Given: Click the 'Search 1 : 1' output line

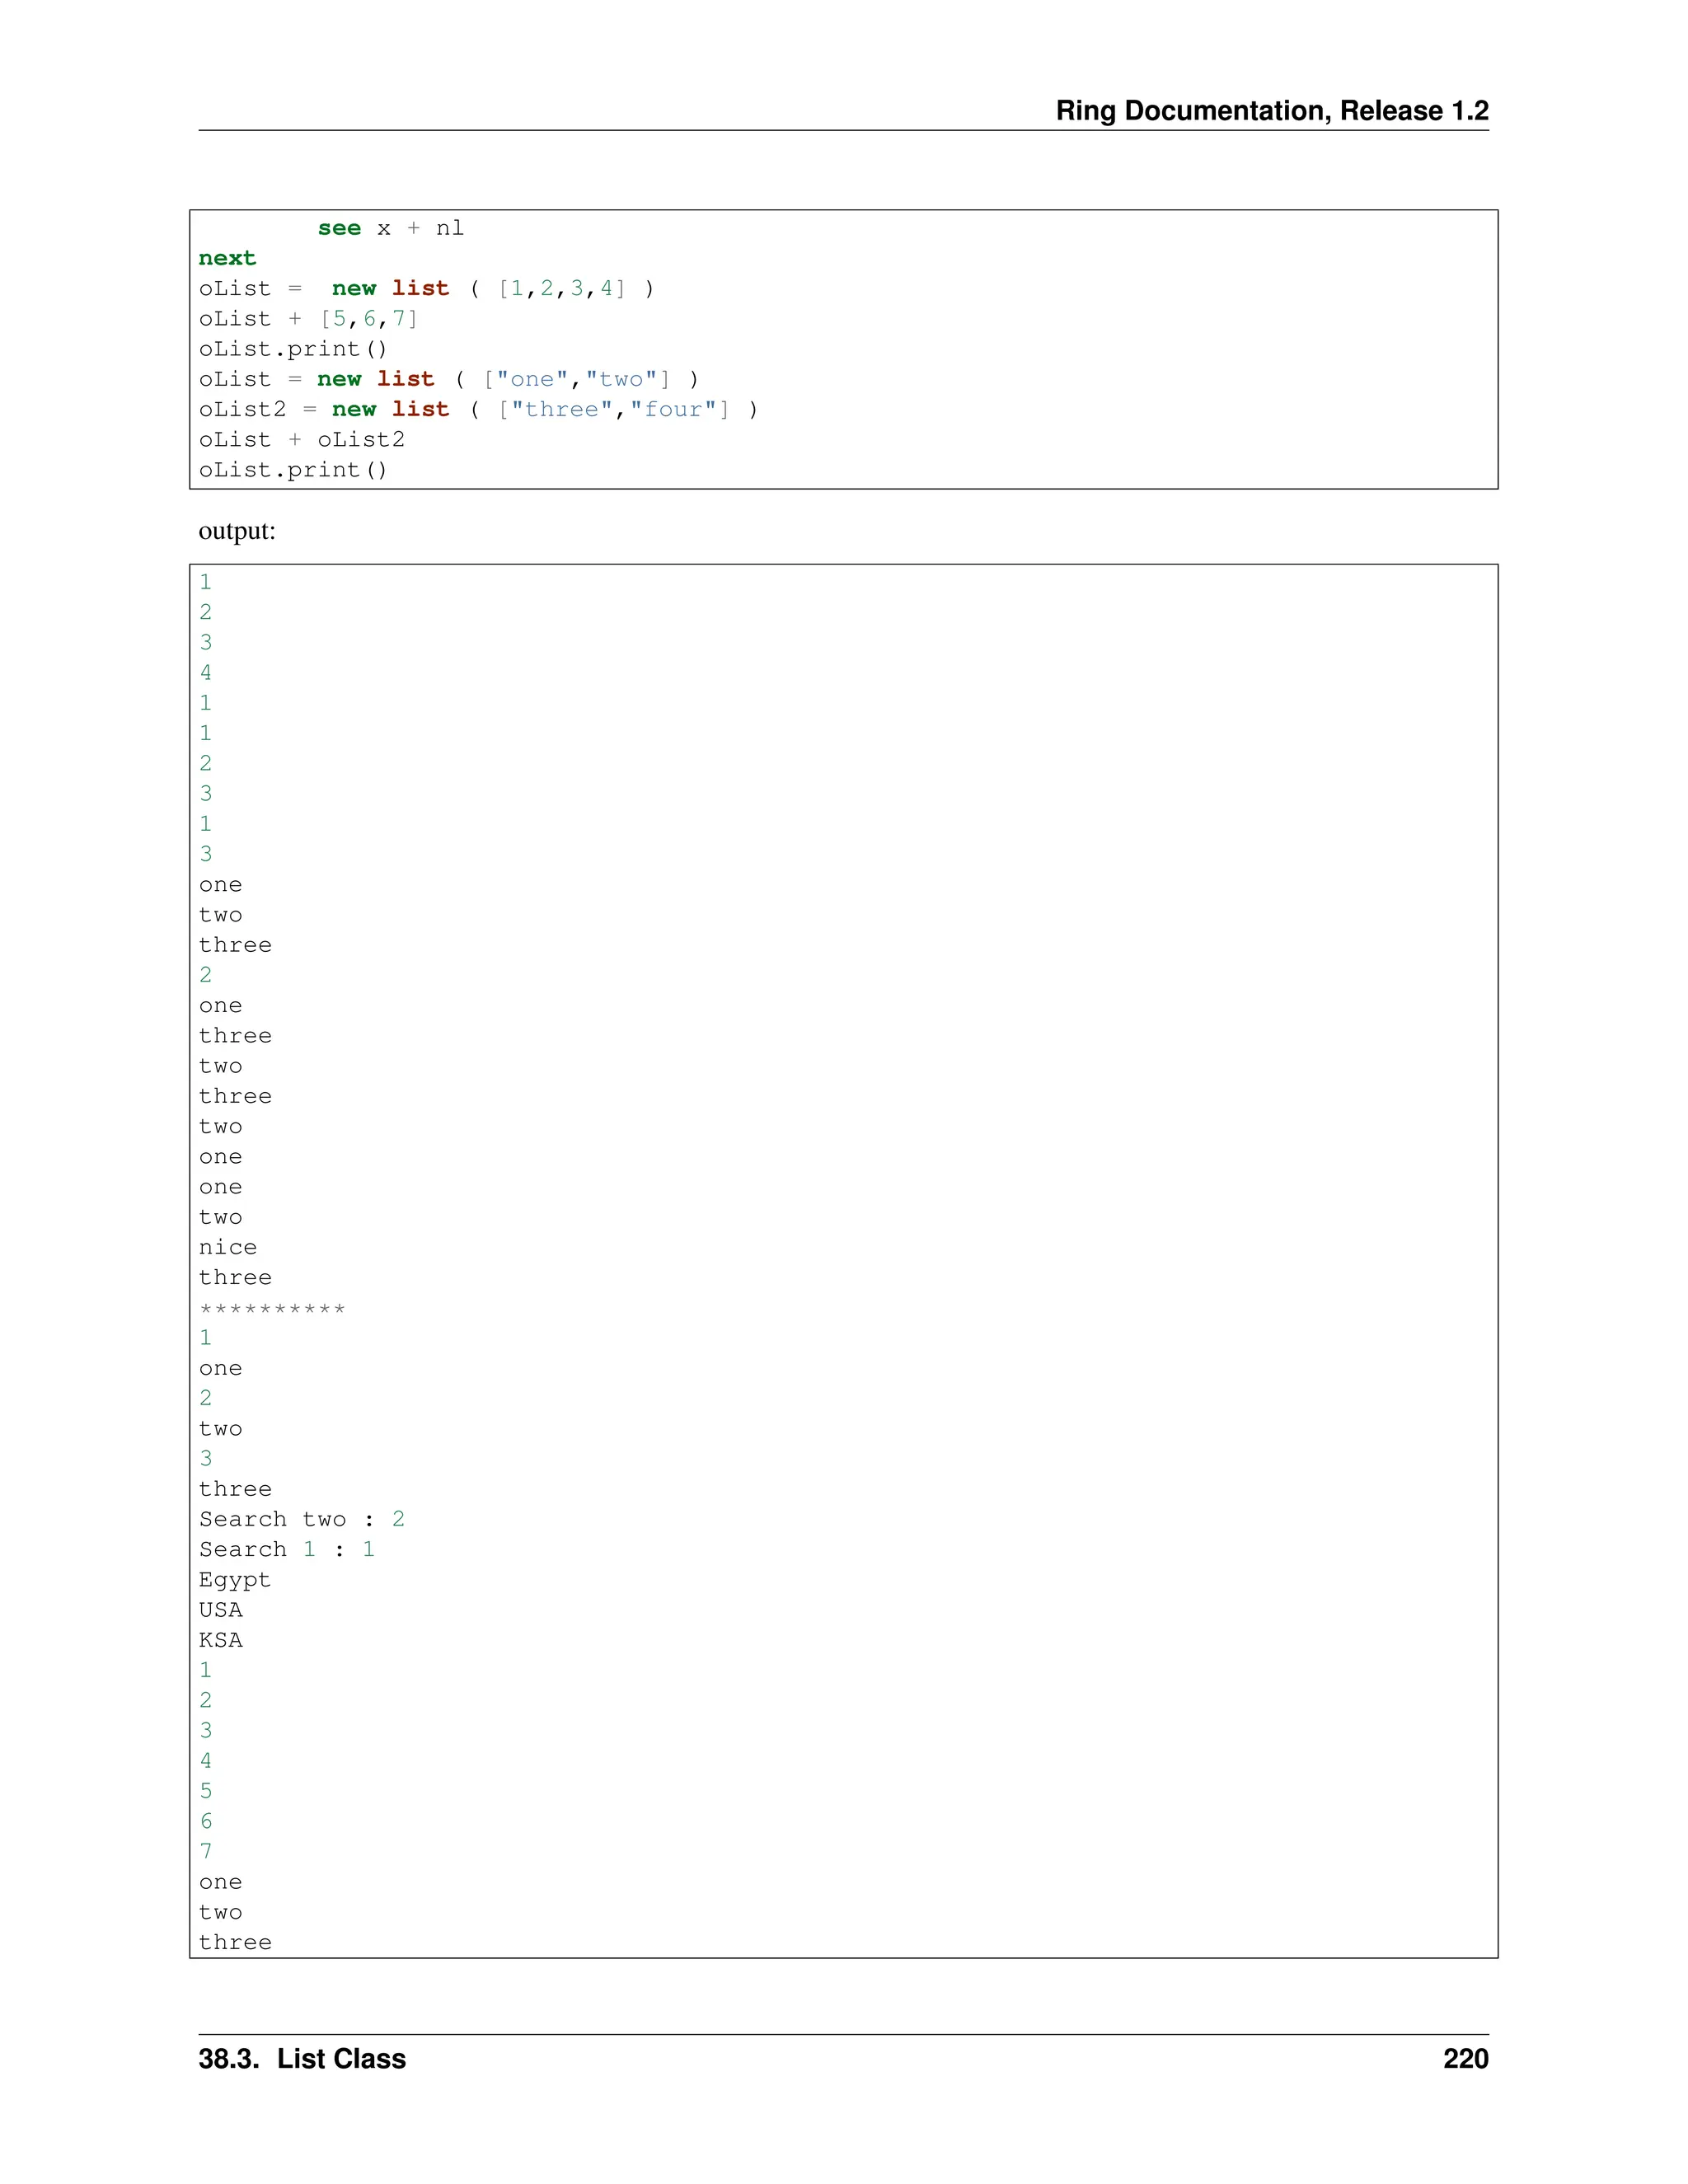Looking at the screenshot, I should click(x=286, y=1549).
